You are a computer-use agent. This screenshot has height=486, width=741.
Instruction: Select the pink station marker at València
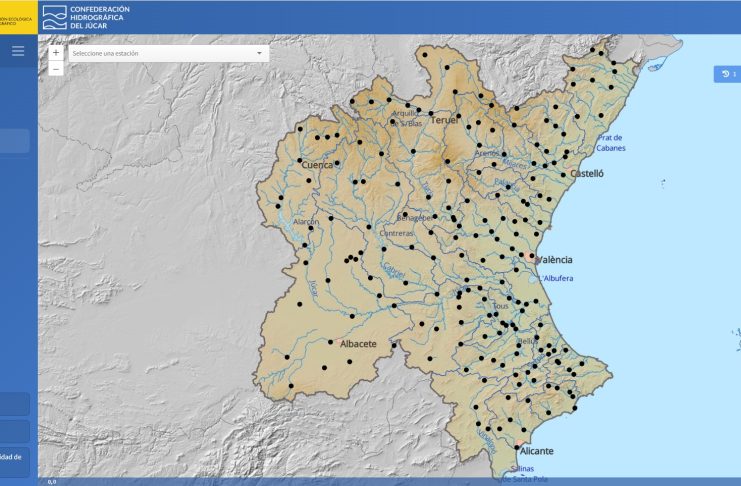pos(531,257)
